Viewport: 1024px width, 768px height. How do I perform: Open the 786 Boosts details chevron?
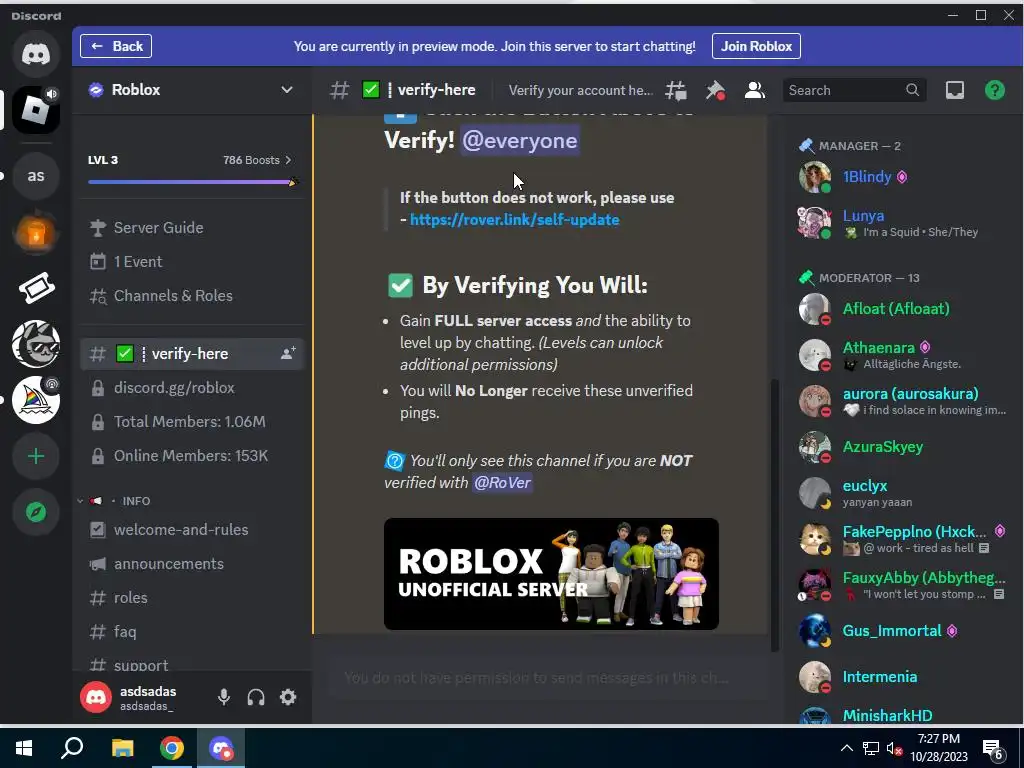288,160
